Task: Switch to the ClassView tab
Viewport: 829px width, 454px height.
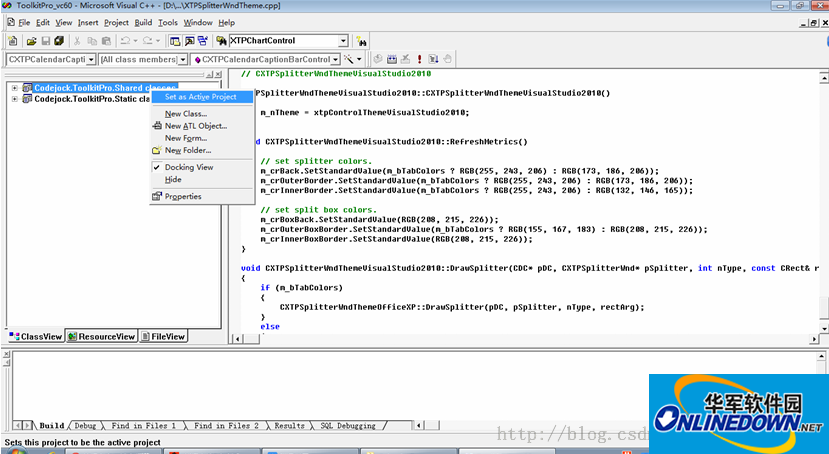Action: click(35, 337)
